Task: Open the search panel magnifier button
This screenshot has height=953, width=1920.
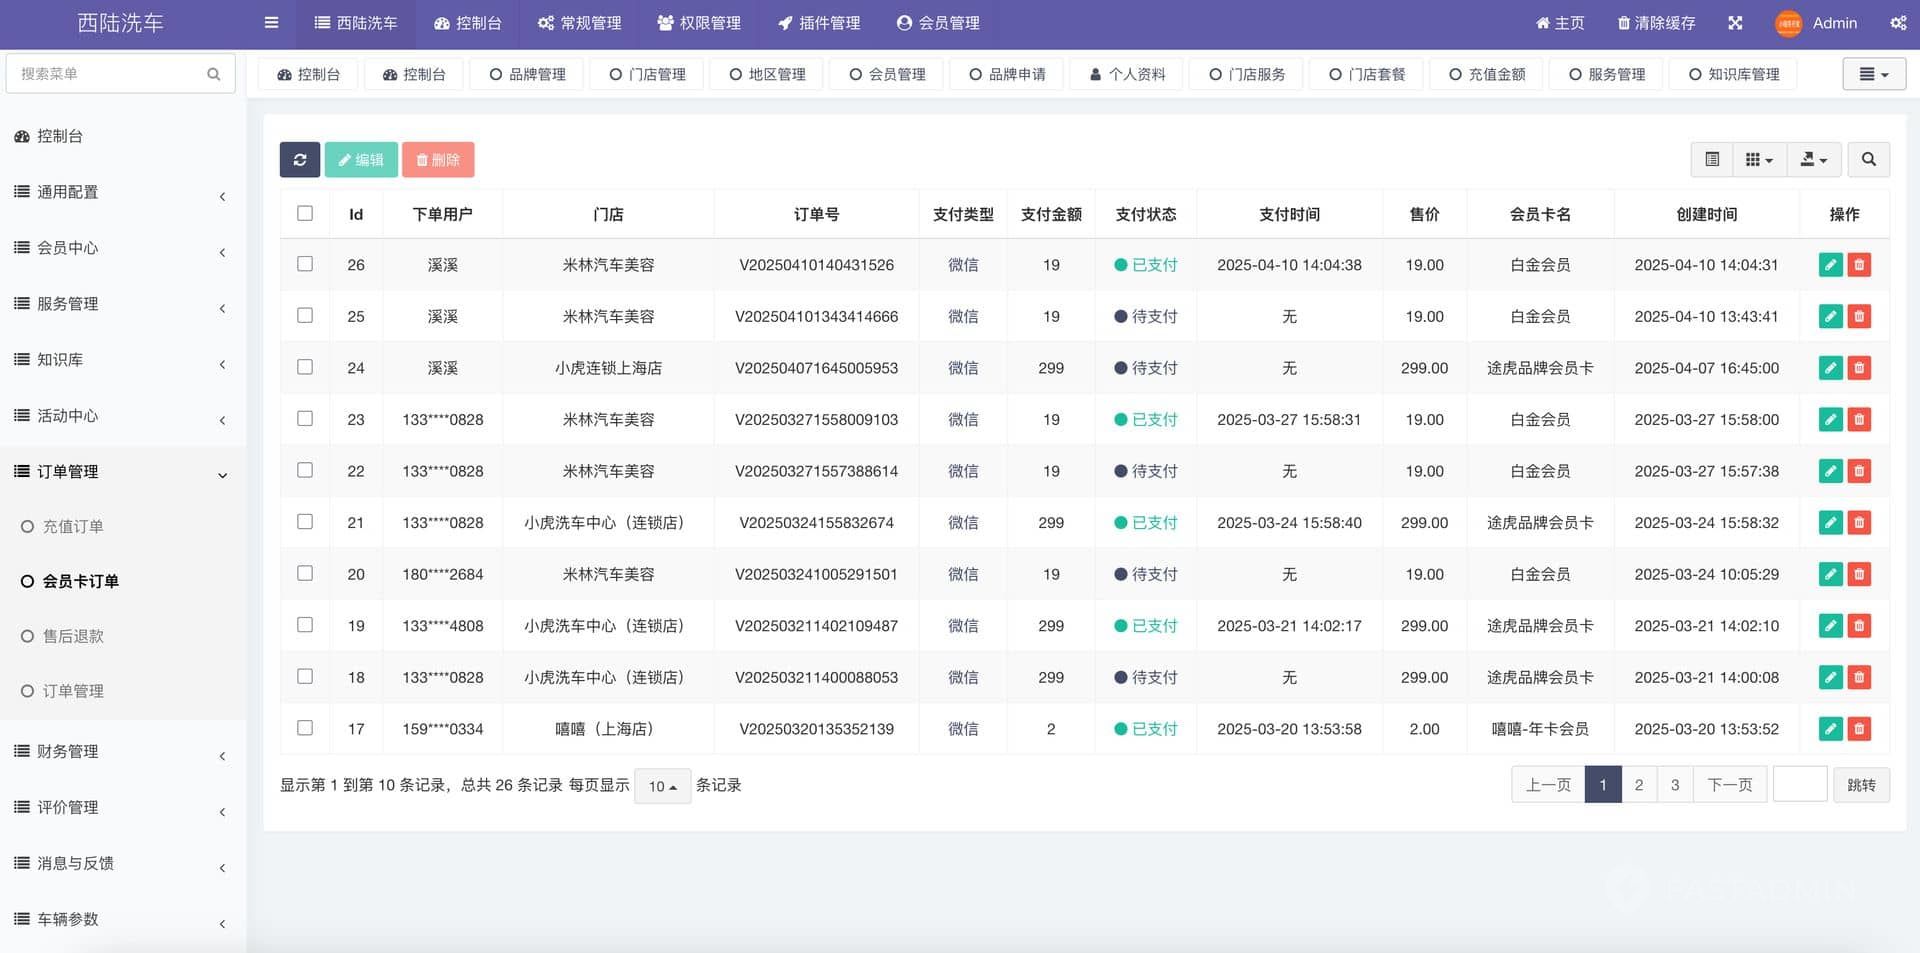Action: pos(1868,160)
